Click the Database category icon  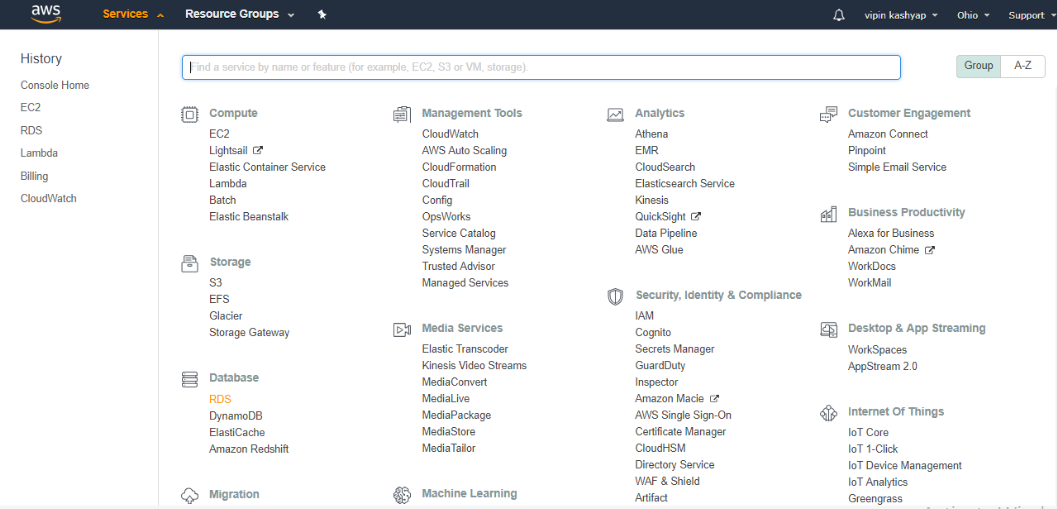[189, 379]
